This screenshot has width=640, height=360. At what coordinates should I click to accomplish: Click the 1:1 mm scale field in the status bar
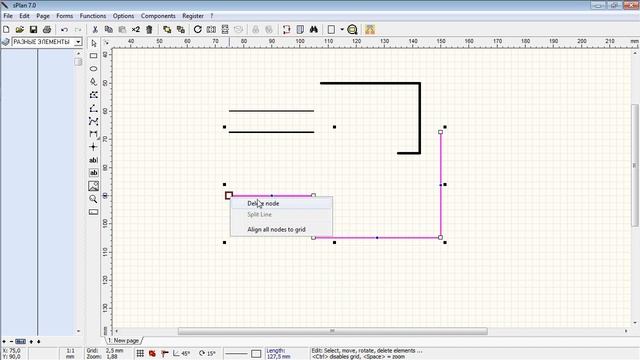pos(70,353)
